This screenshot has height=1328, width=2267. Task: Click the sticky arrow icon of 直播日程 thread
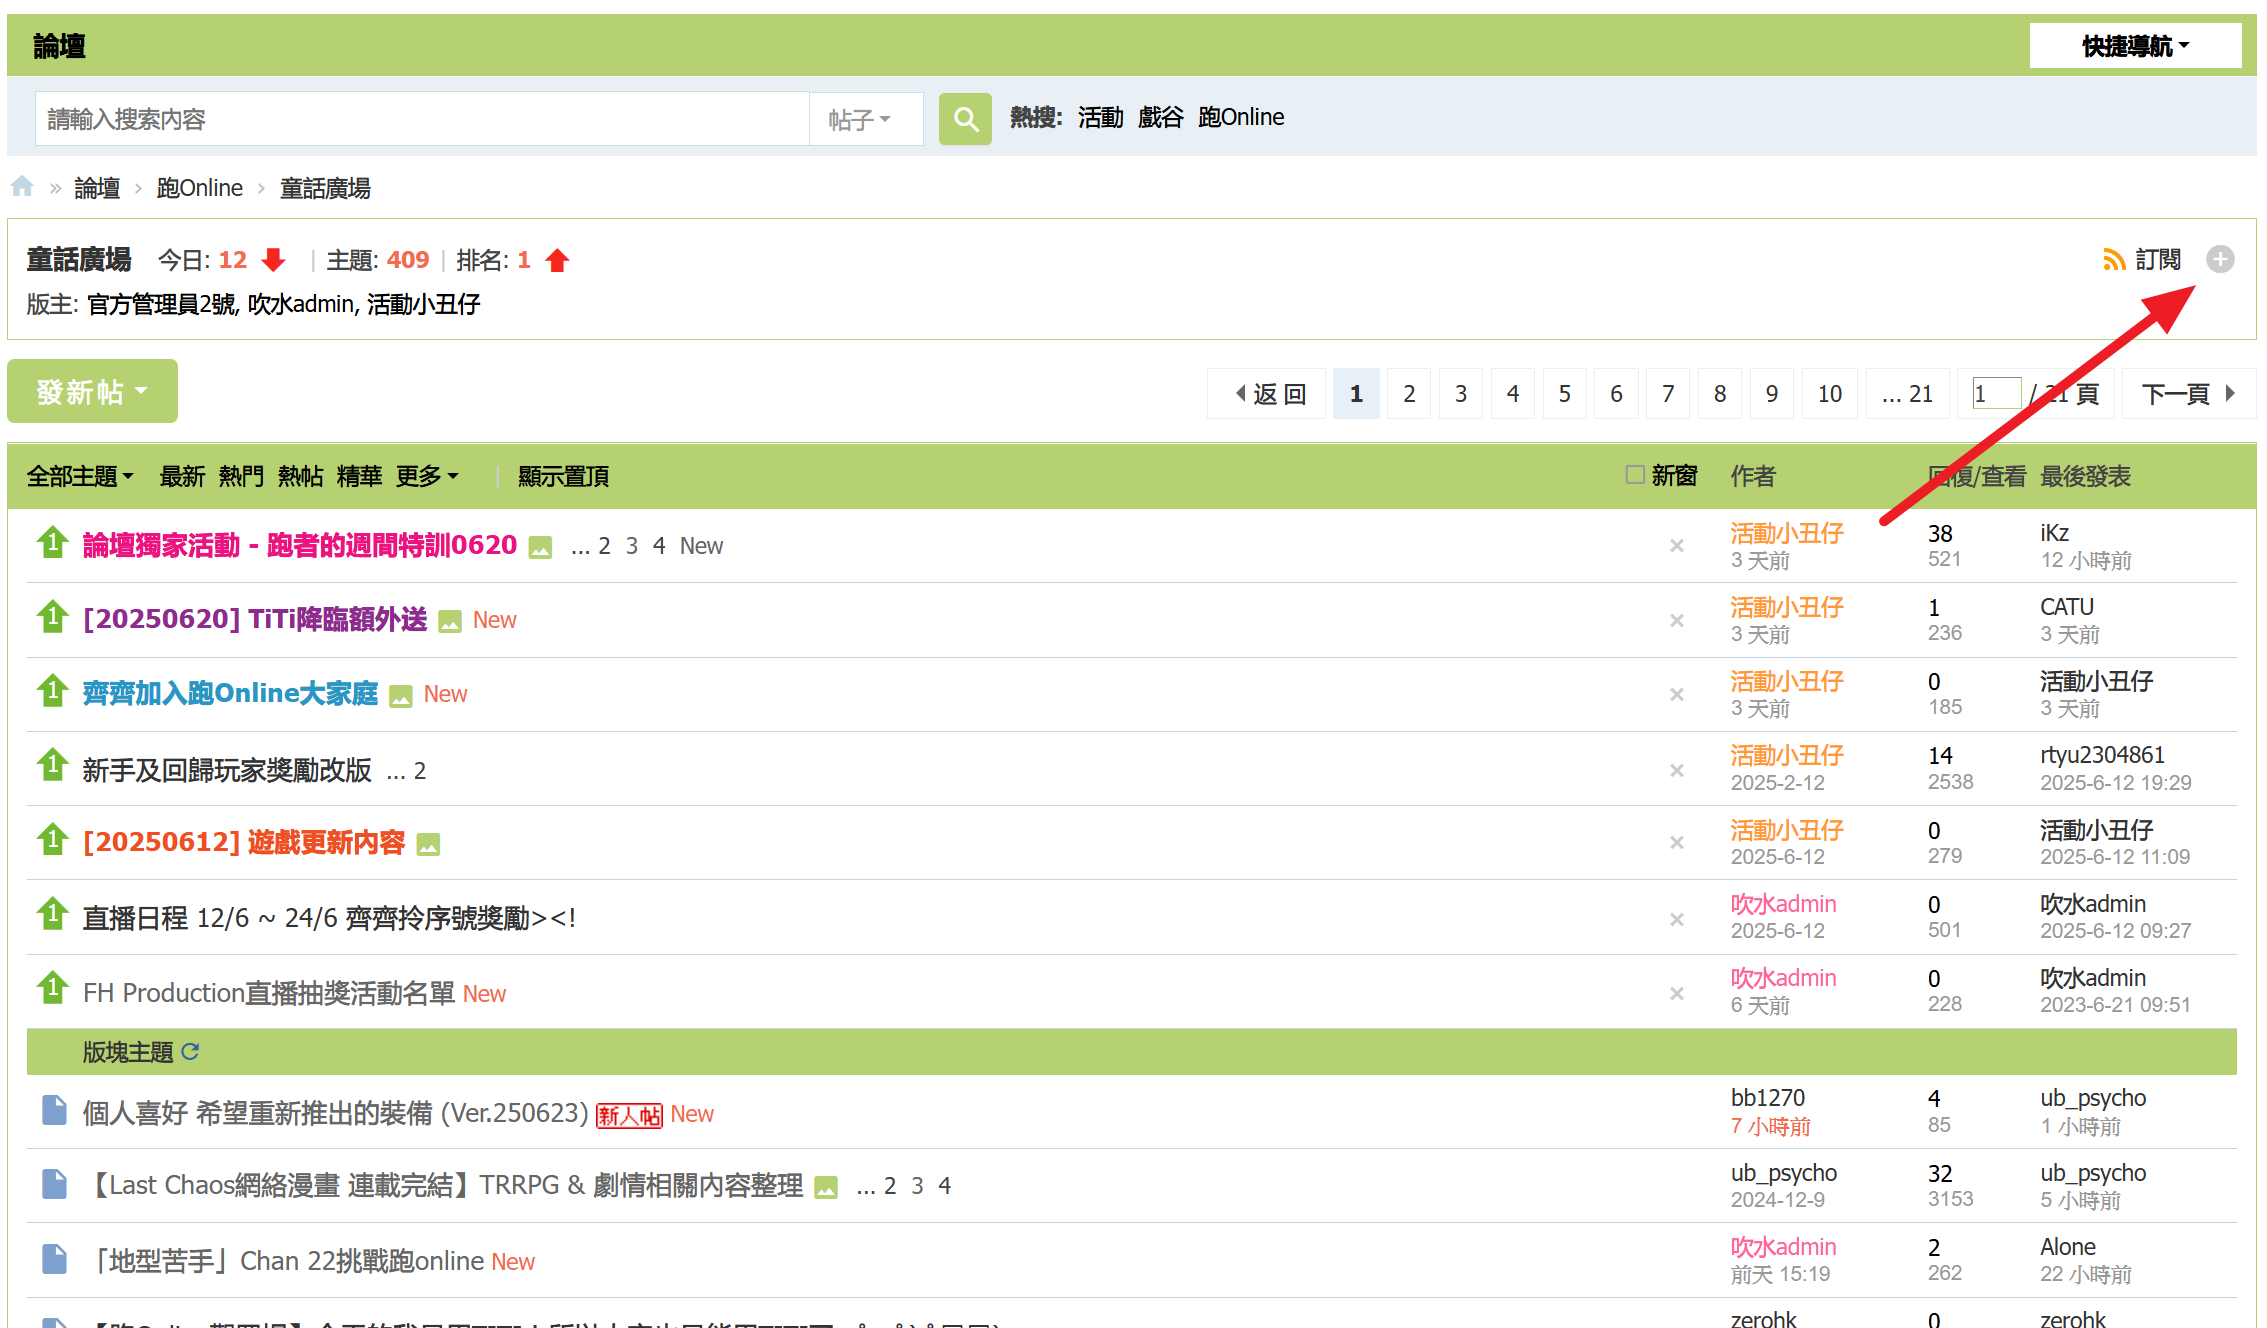(x=52, y=914)
